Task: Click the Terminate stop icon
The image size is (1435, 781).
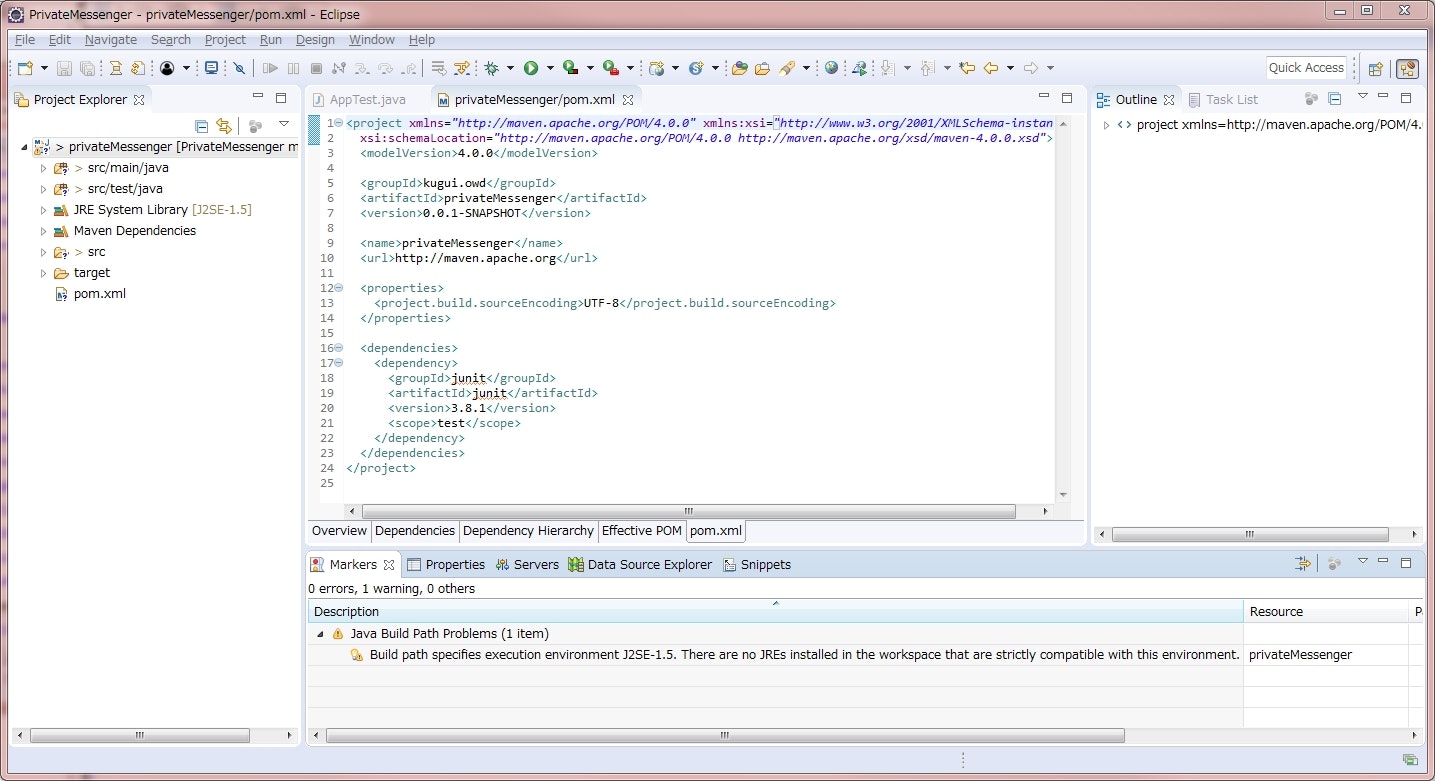Action: [x=316, y=68]
